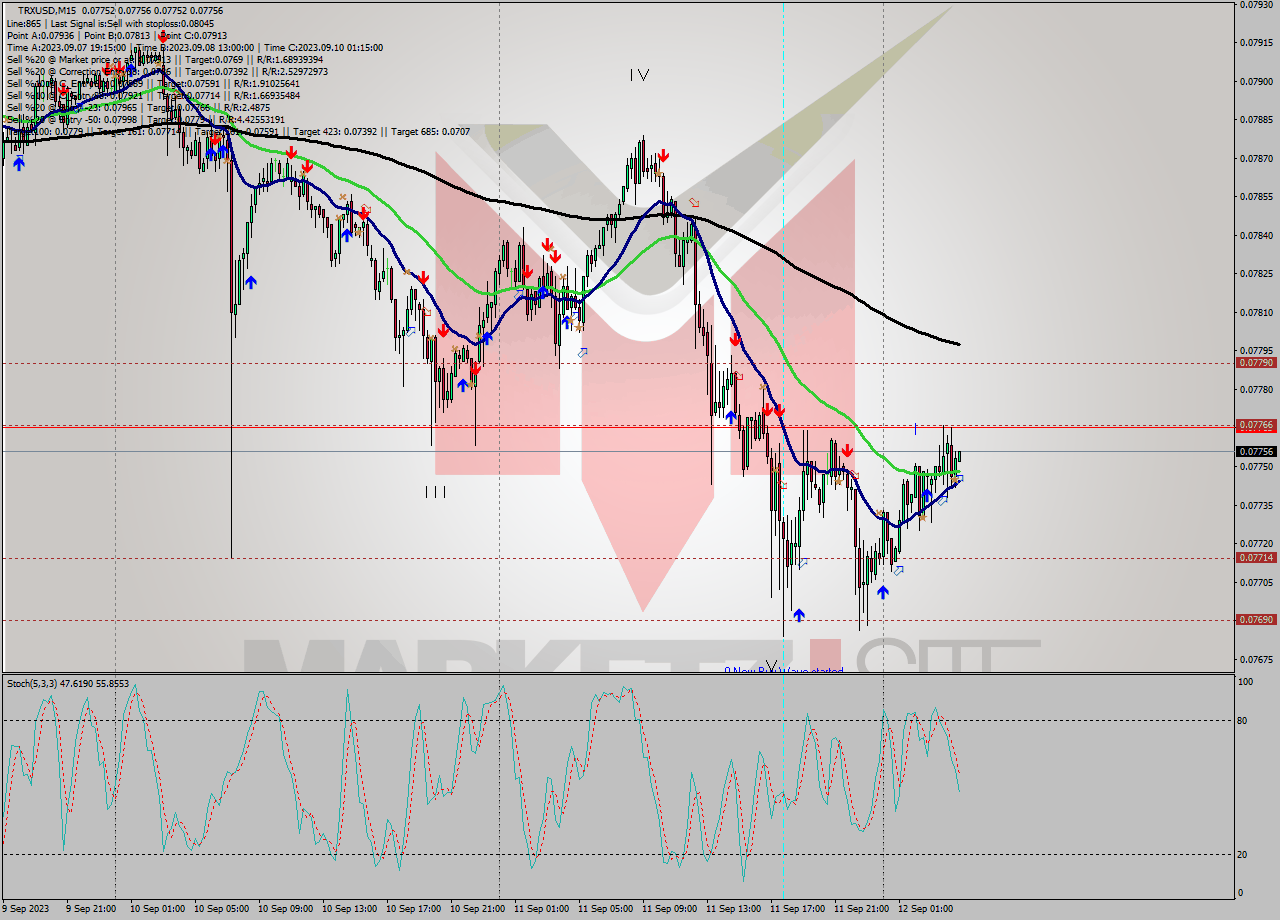Click the blue buy arrow at far-left chart edge
The image size is (1280, 920).
pos(19,164)
